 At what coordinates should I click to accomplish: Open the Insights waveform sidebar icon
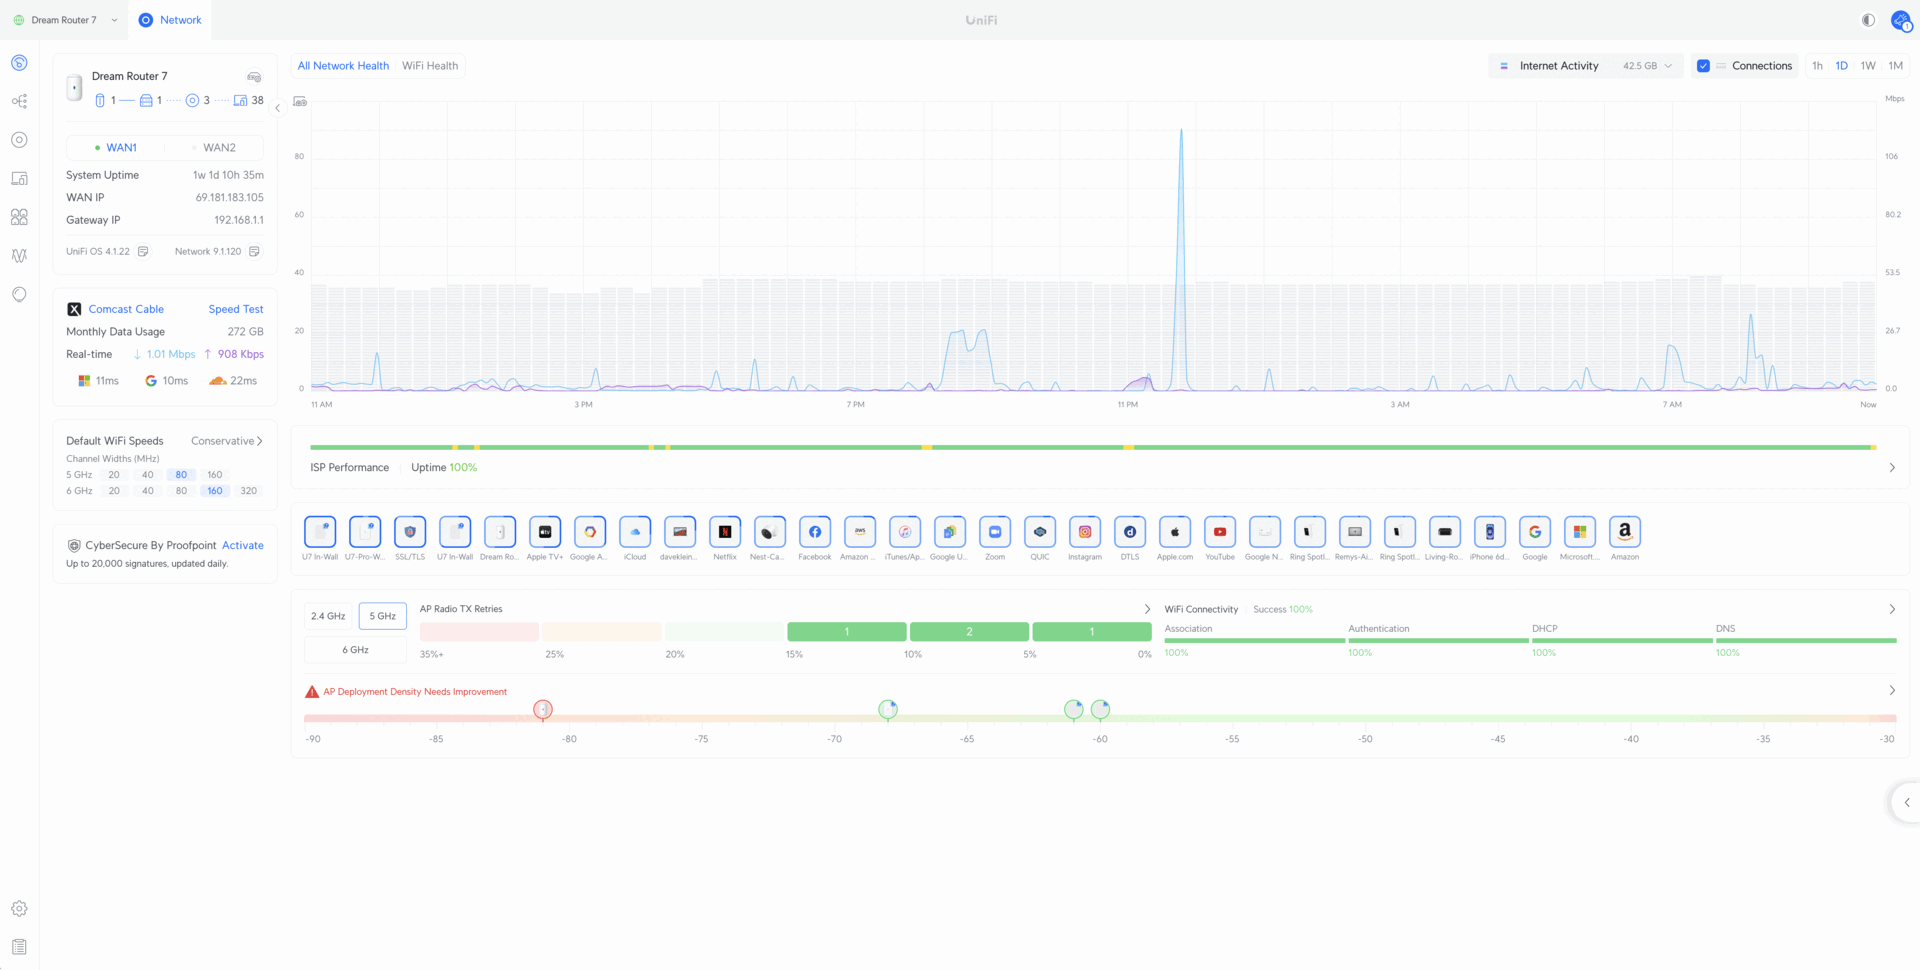tap(19, 255)
